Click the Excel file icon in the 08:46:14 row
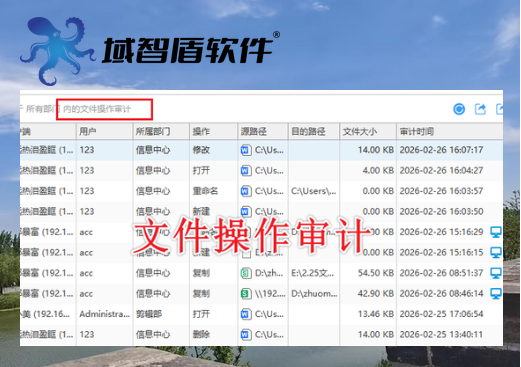Image resolution: width=521 pixels, height=367 pixels. point(246,294)
